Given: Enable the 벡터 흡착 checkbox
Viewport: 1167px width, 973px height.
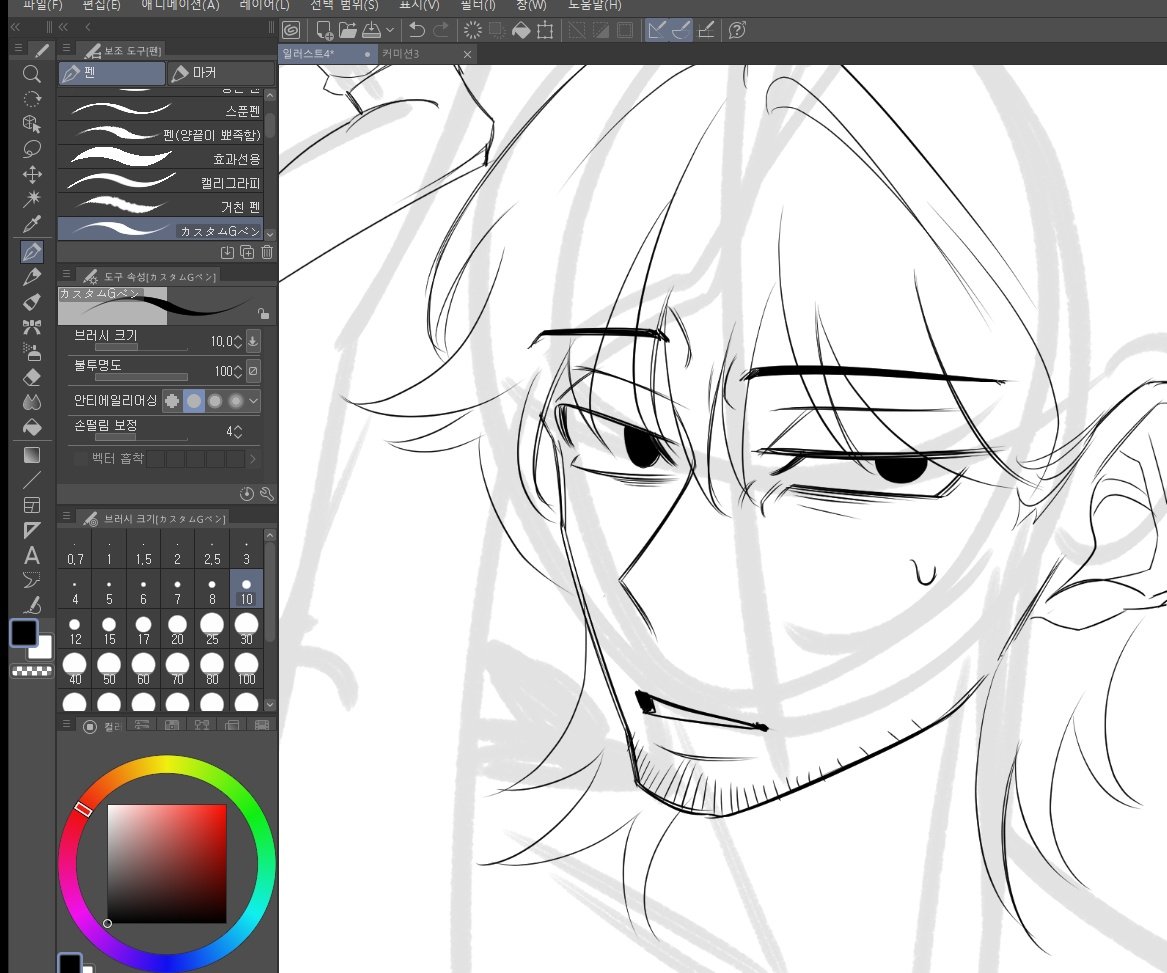Looking at the screenshot, I should tap(80, 459).
